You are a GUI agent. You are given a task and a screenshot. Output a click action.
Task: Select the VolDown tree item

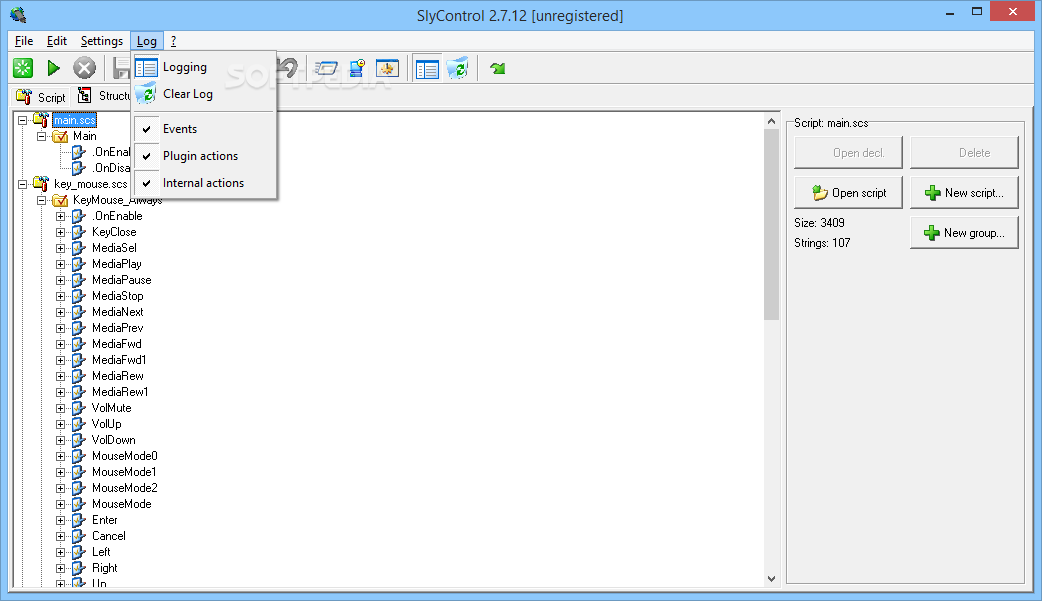click(x=114, y=440)
